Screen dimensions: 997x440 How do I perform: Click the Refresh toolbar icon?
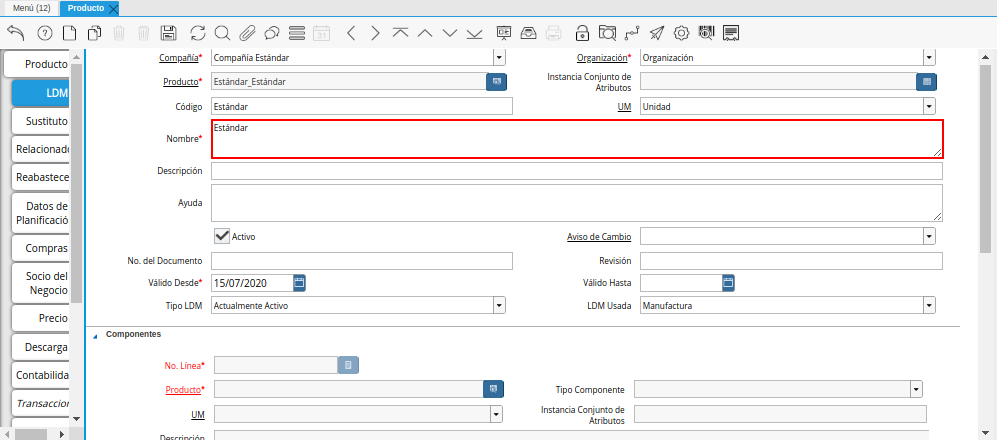[197, 33]
